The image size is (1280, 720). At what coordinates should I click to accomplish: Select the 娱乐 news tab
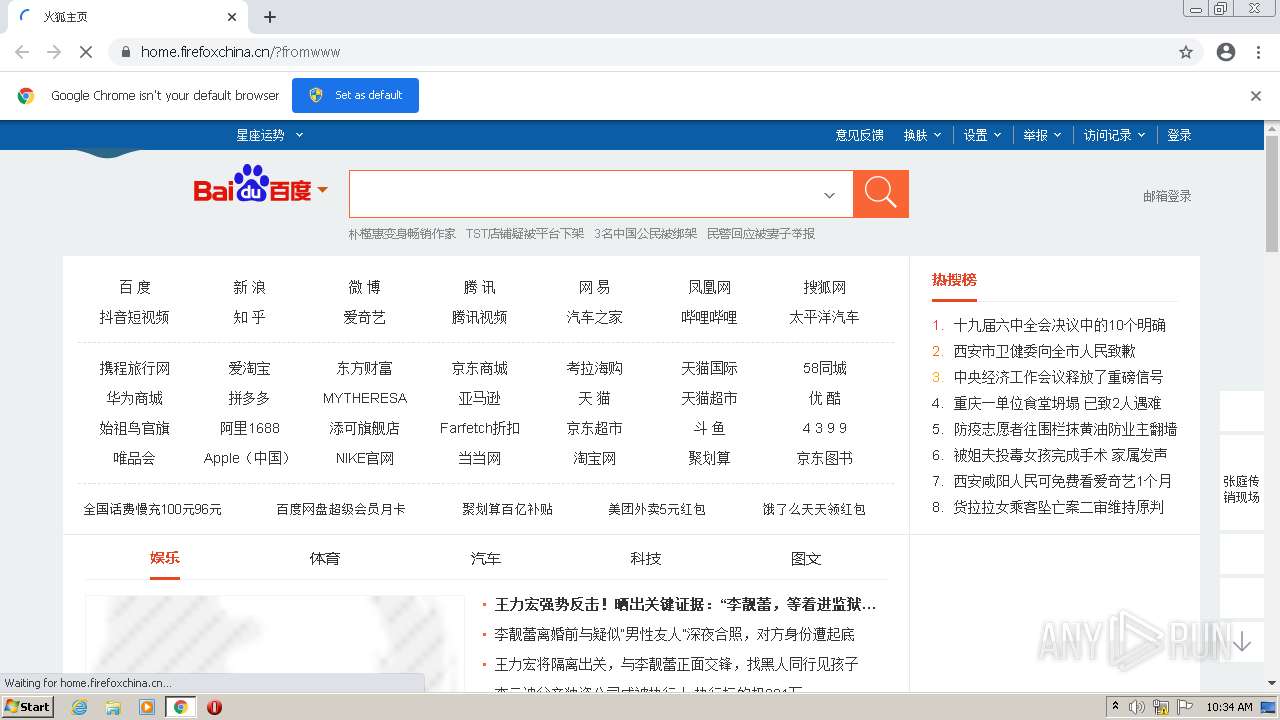coord(165,558)
